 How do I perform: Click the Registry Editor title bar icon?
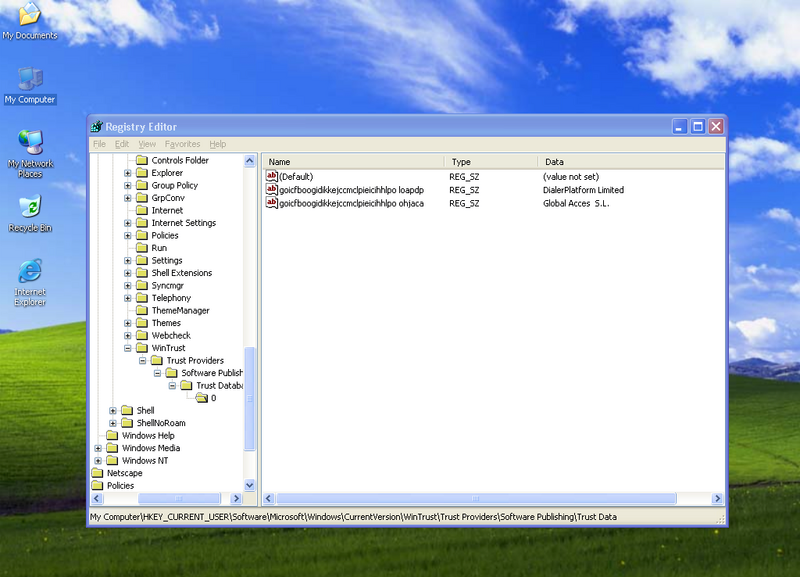click(96, 127)
